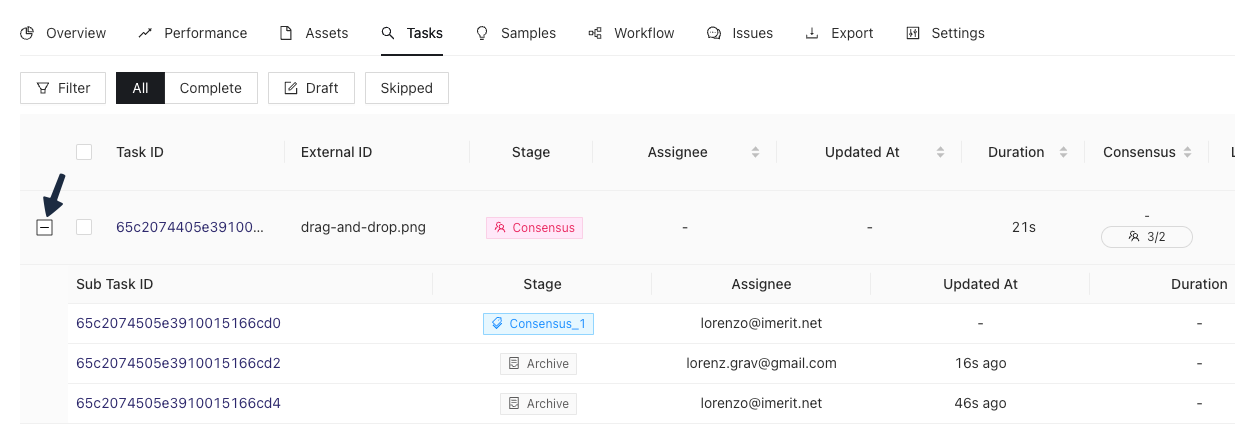Sort by the Updated At column arrows
The width and height of the screenshot is (1235, 439).
click(x=940, y=153)
